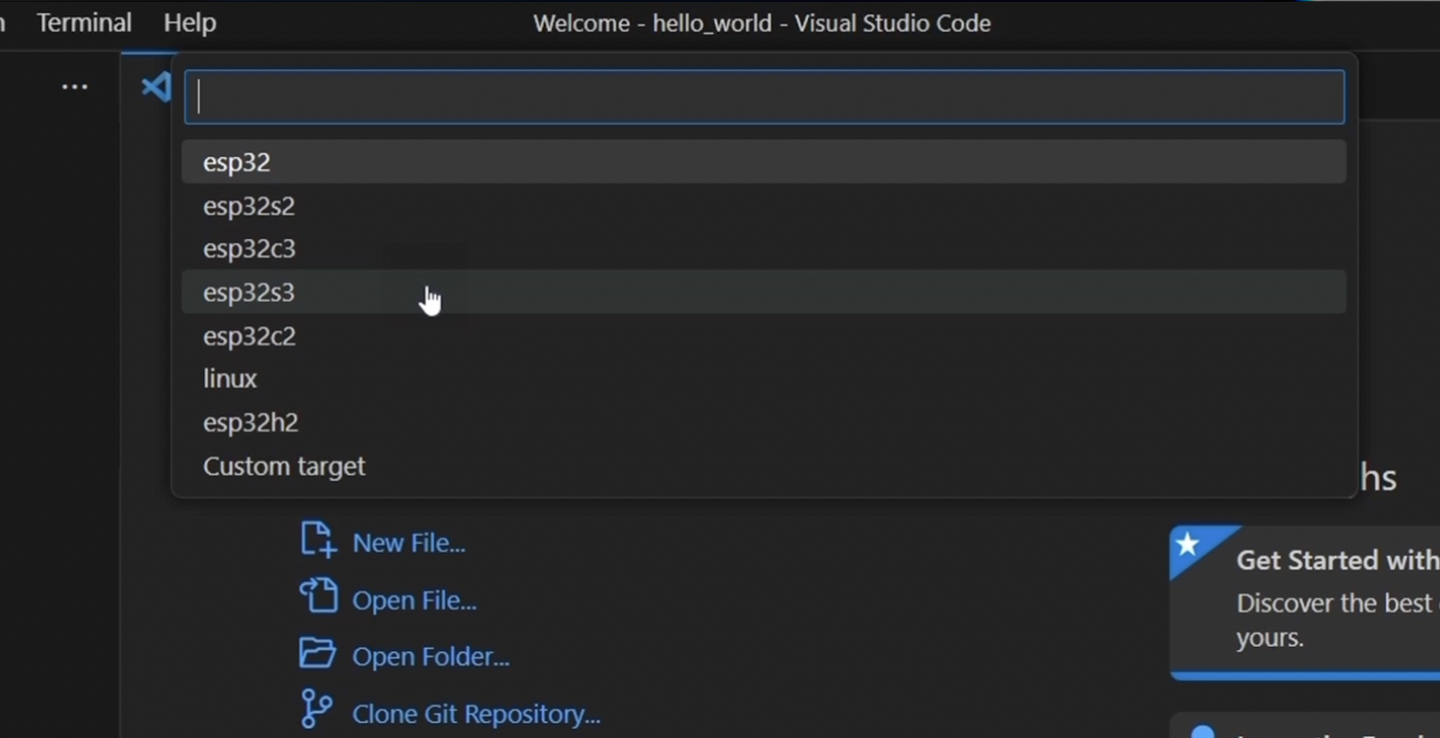Select esp32s3 target entry
Image resolution: width=1440 pixels, height=738 pixels.
click(x=249, y=292)
